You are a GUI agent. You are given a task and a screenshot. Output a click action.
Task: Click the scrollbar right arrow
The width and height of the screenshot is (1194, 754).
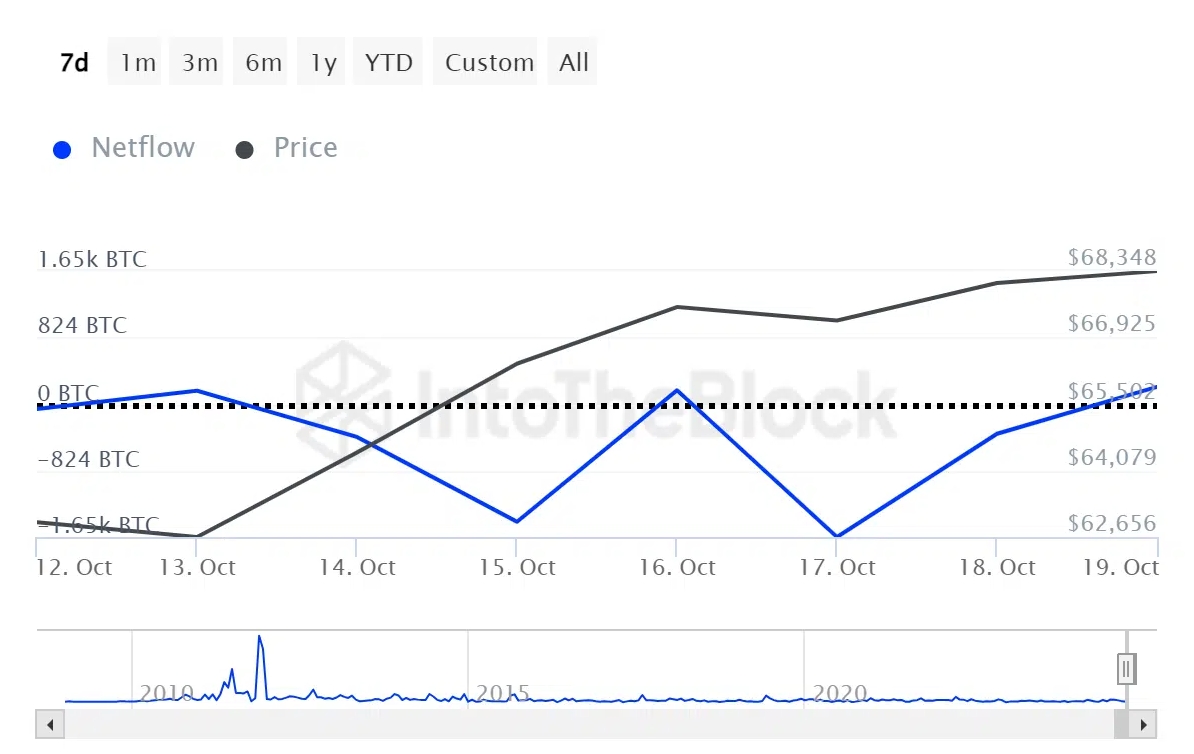[x=1146, y=724]
